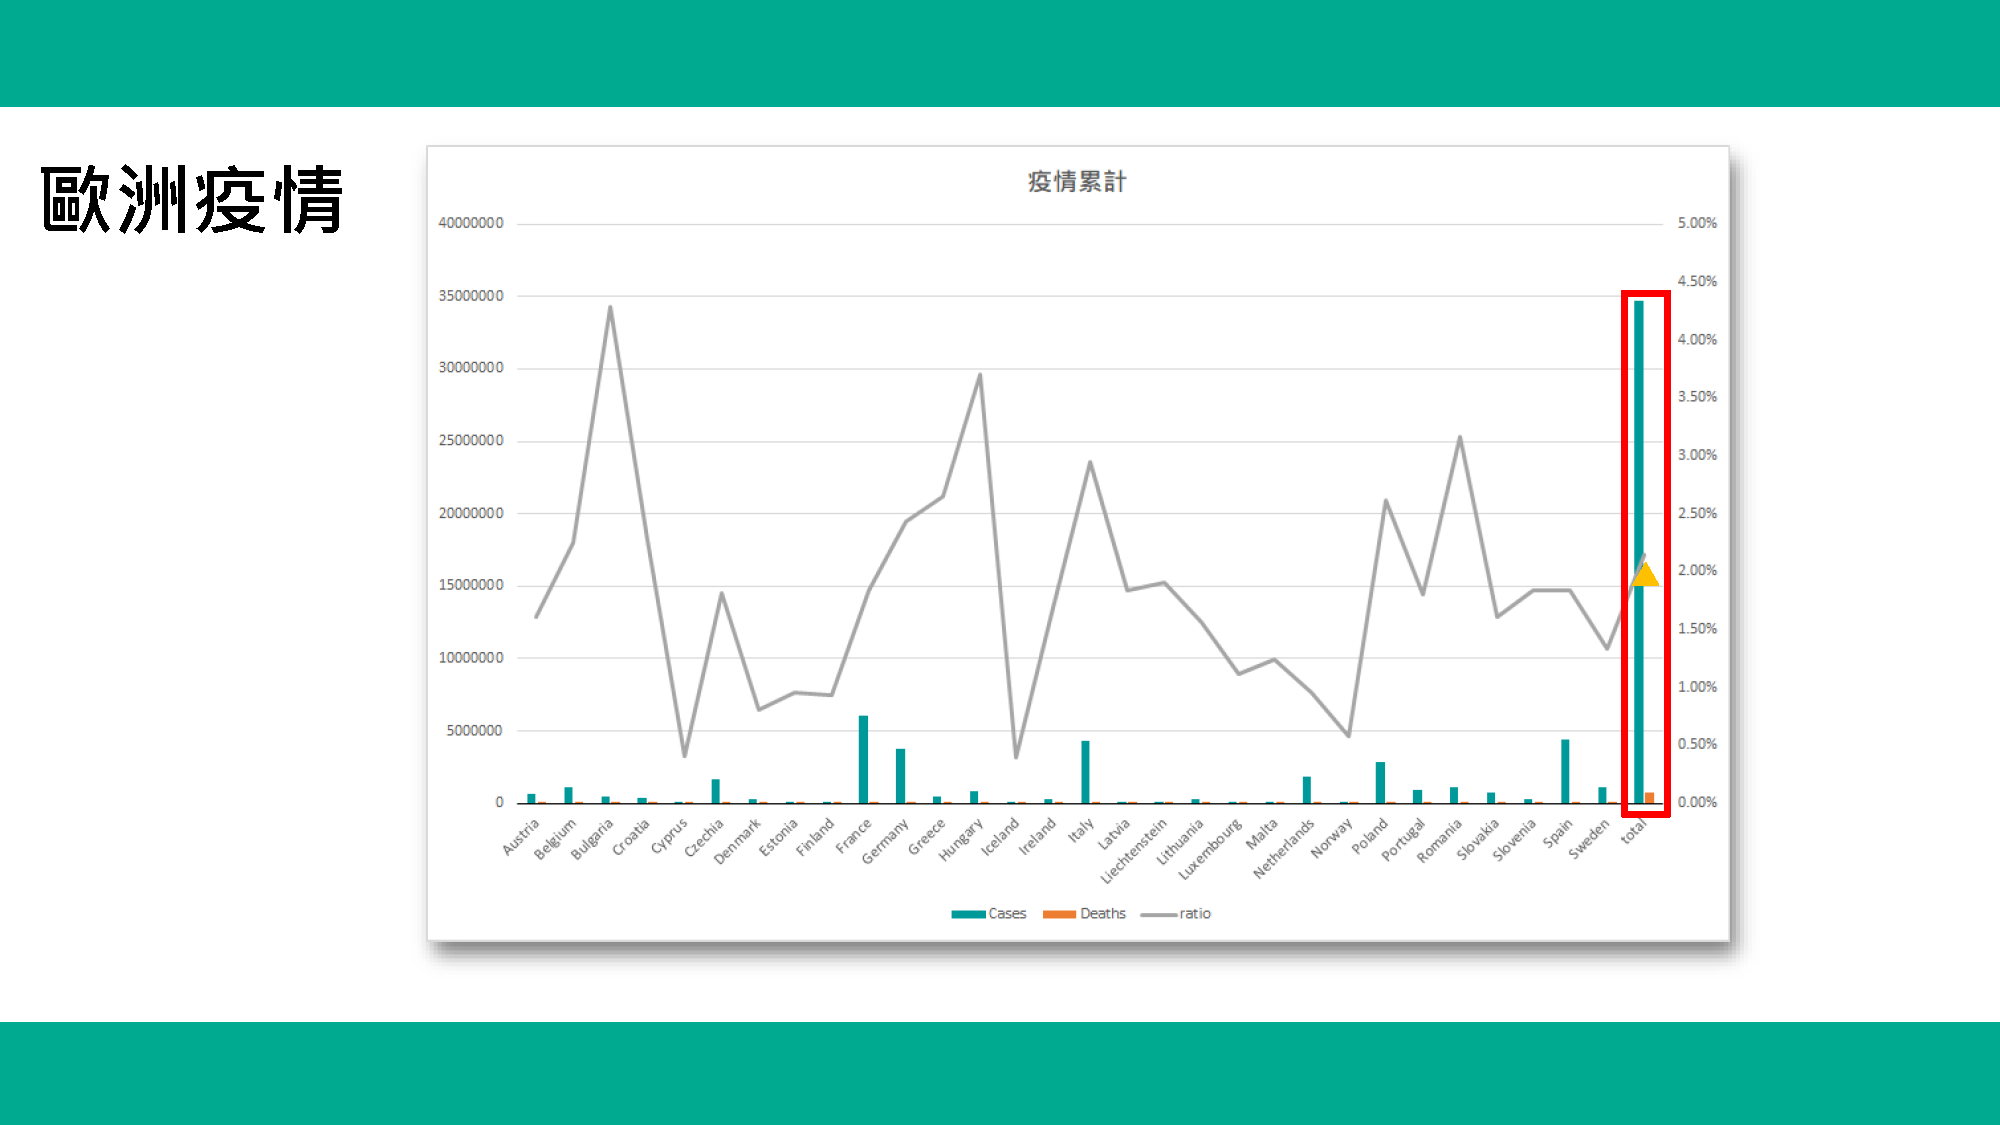Click the Estonia axis label

click(x=778, y=838)
